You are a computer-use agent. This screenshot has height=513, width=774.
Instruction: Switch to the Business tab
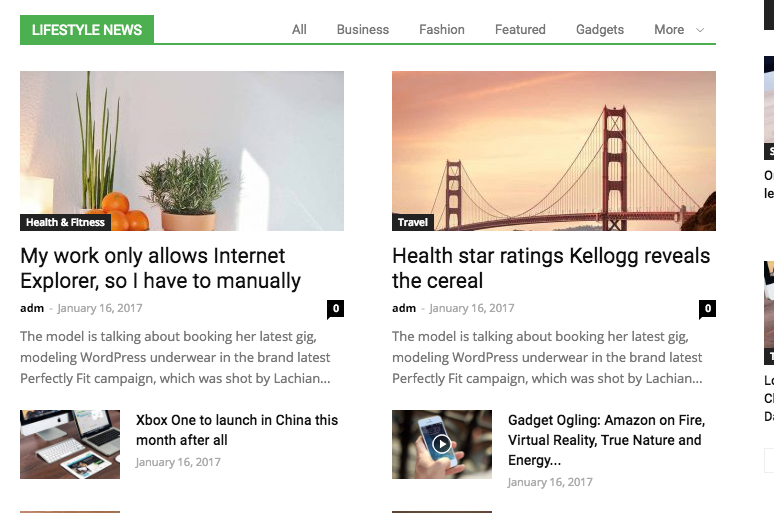coord(363,30)
